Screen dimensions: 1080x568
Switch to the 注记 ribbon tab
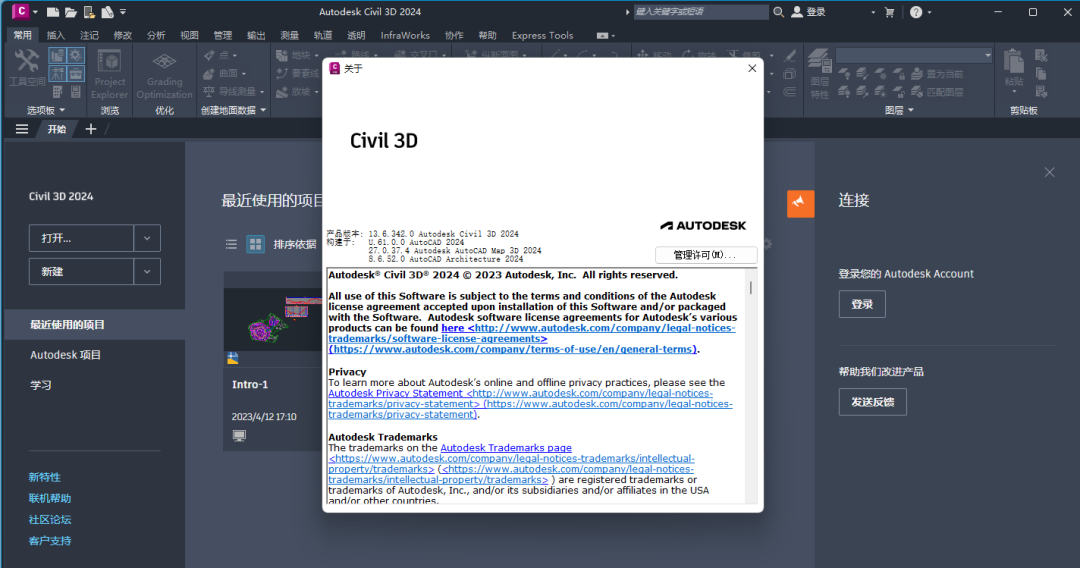tap(89, 36)
